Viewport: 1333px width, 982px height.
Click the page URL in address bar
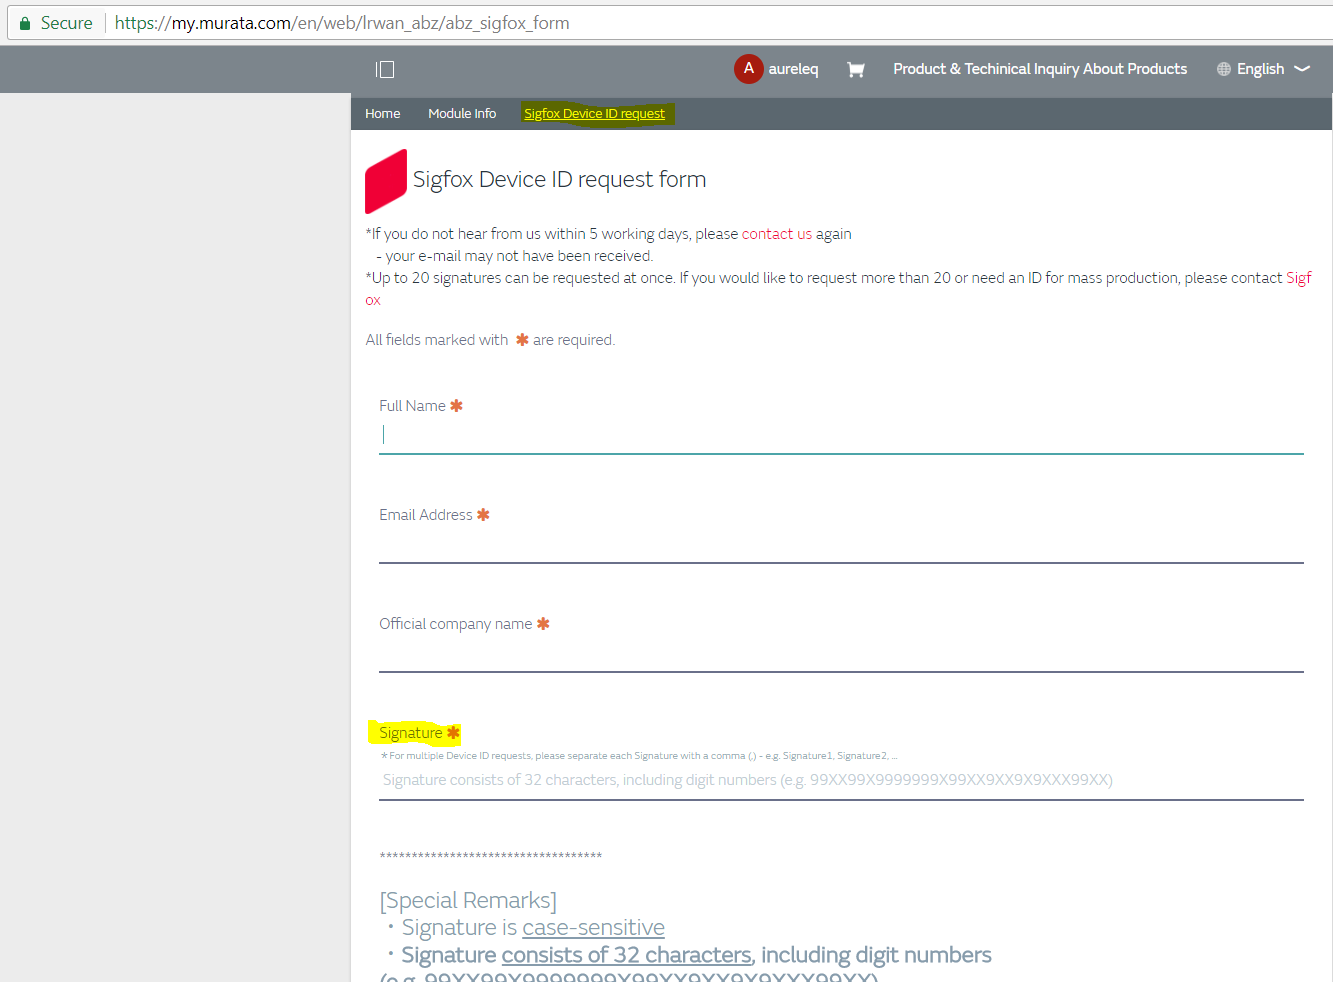tap(342, 23)
